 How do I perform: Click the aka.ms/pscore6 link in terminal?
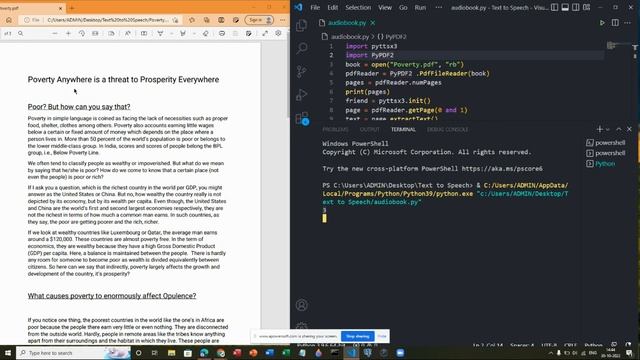point(502,169)
